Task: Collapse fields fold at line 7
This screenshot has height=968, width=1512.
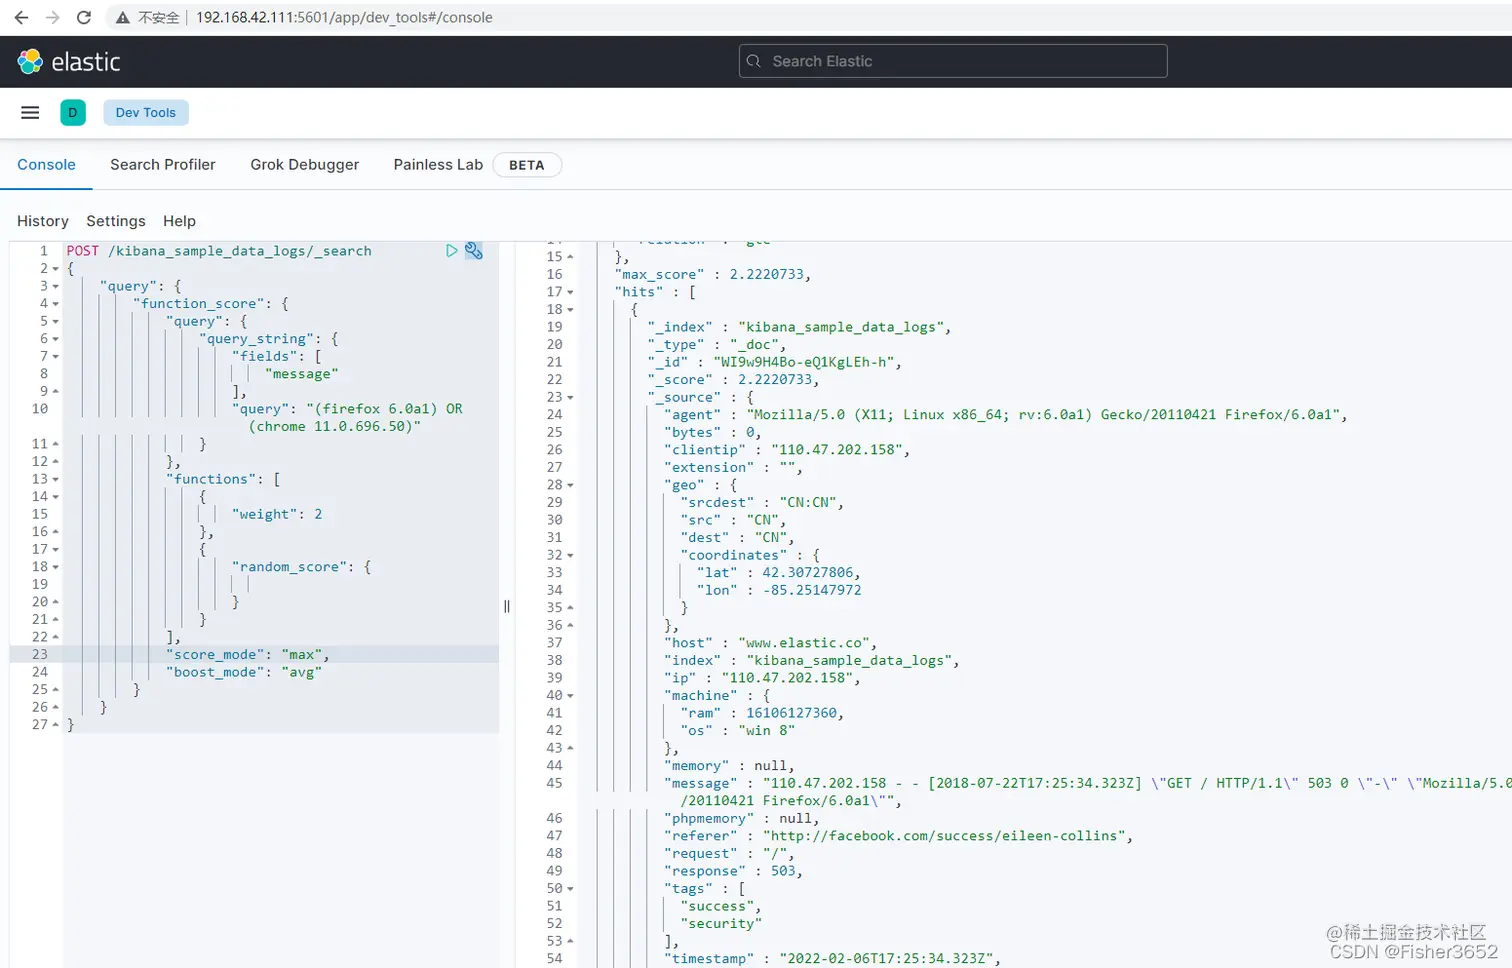Action: (56, 356)
